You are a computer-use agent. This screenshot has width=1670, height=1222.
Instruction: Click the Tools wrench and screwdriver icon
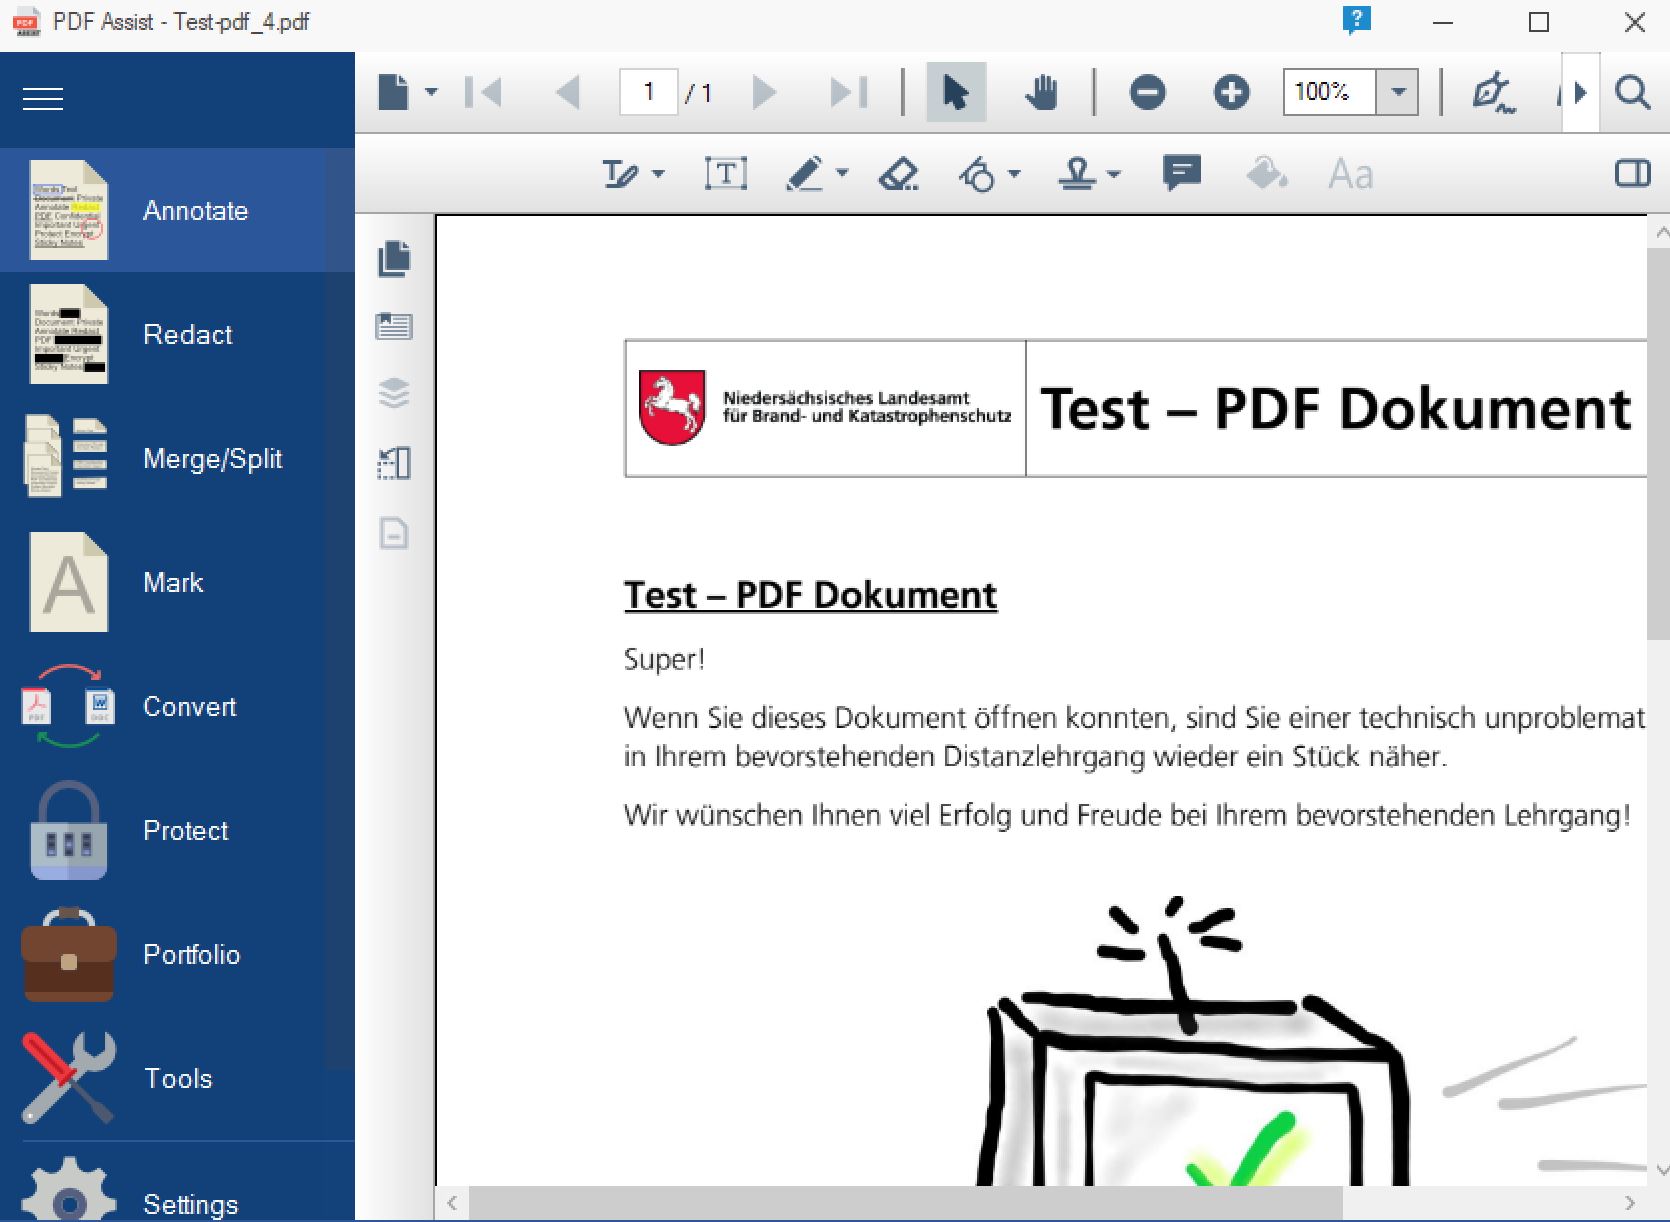point(68,1078)
